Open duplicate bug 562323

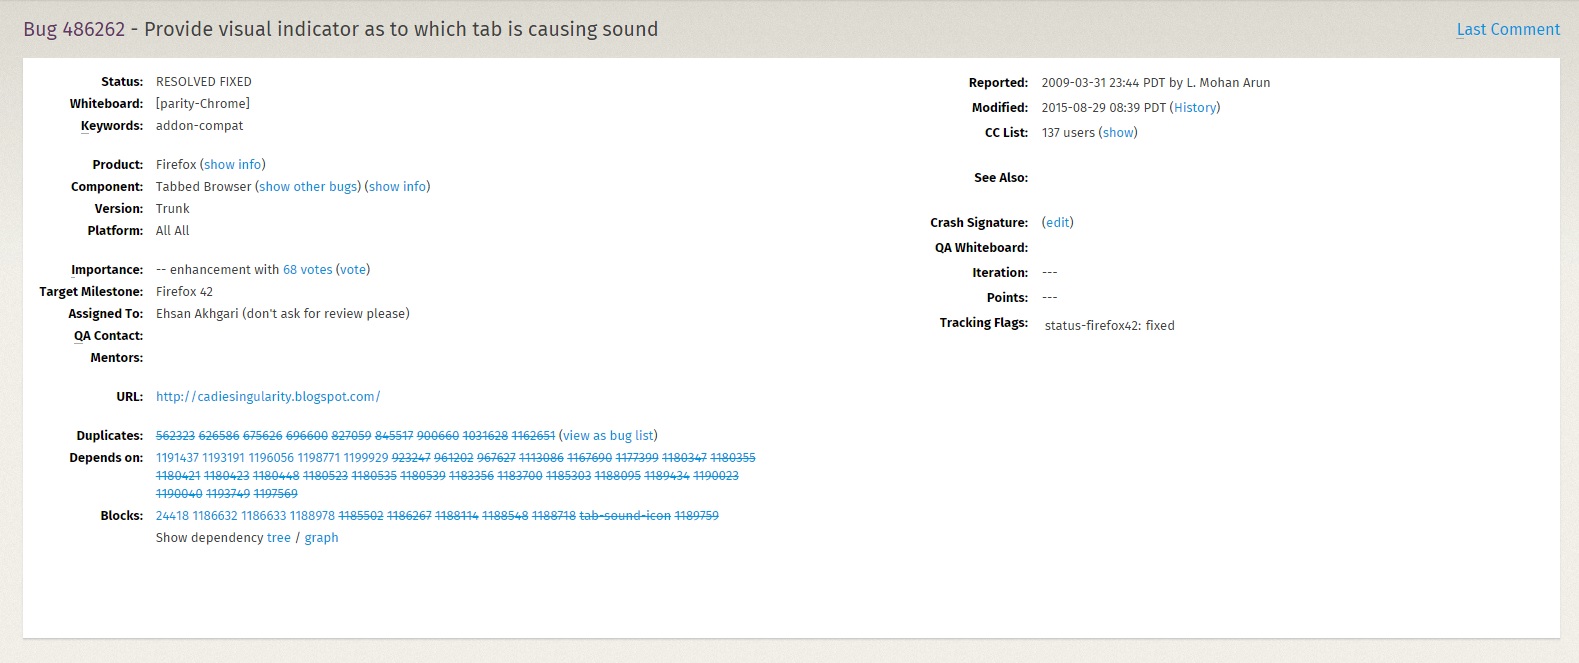[x=175, y=436]
